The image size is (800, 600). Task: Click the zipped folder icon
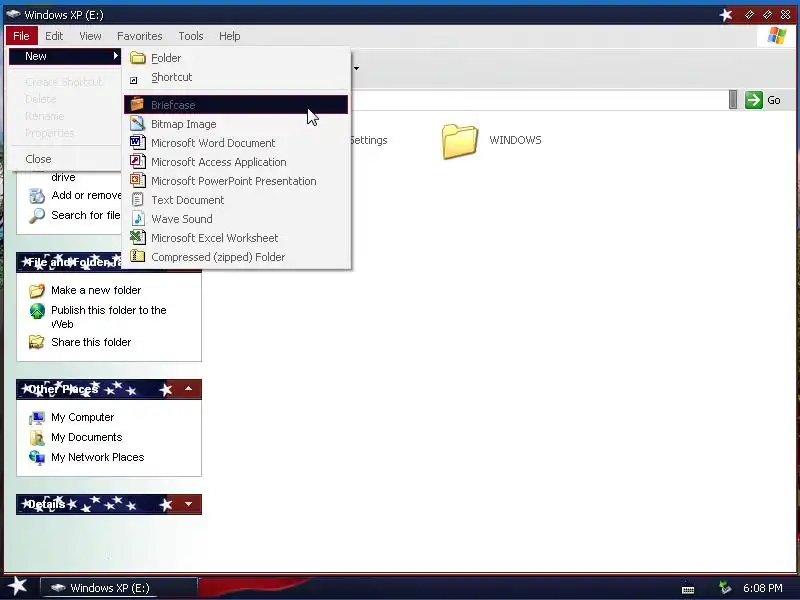[137, 256]
